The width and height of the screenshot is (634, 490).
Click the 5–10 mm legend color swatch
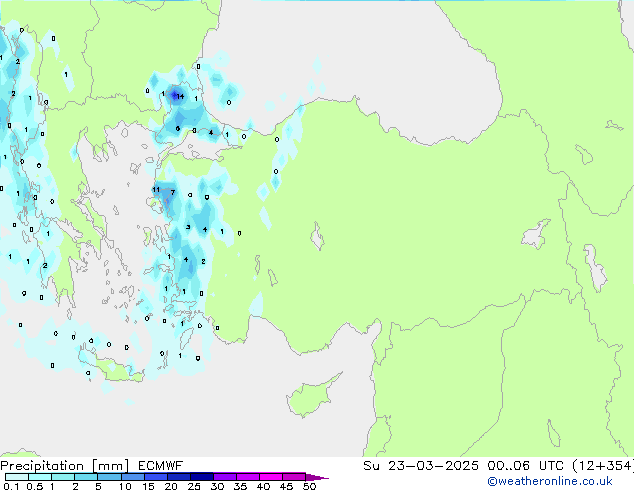[x=110, y=477]
